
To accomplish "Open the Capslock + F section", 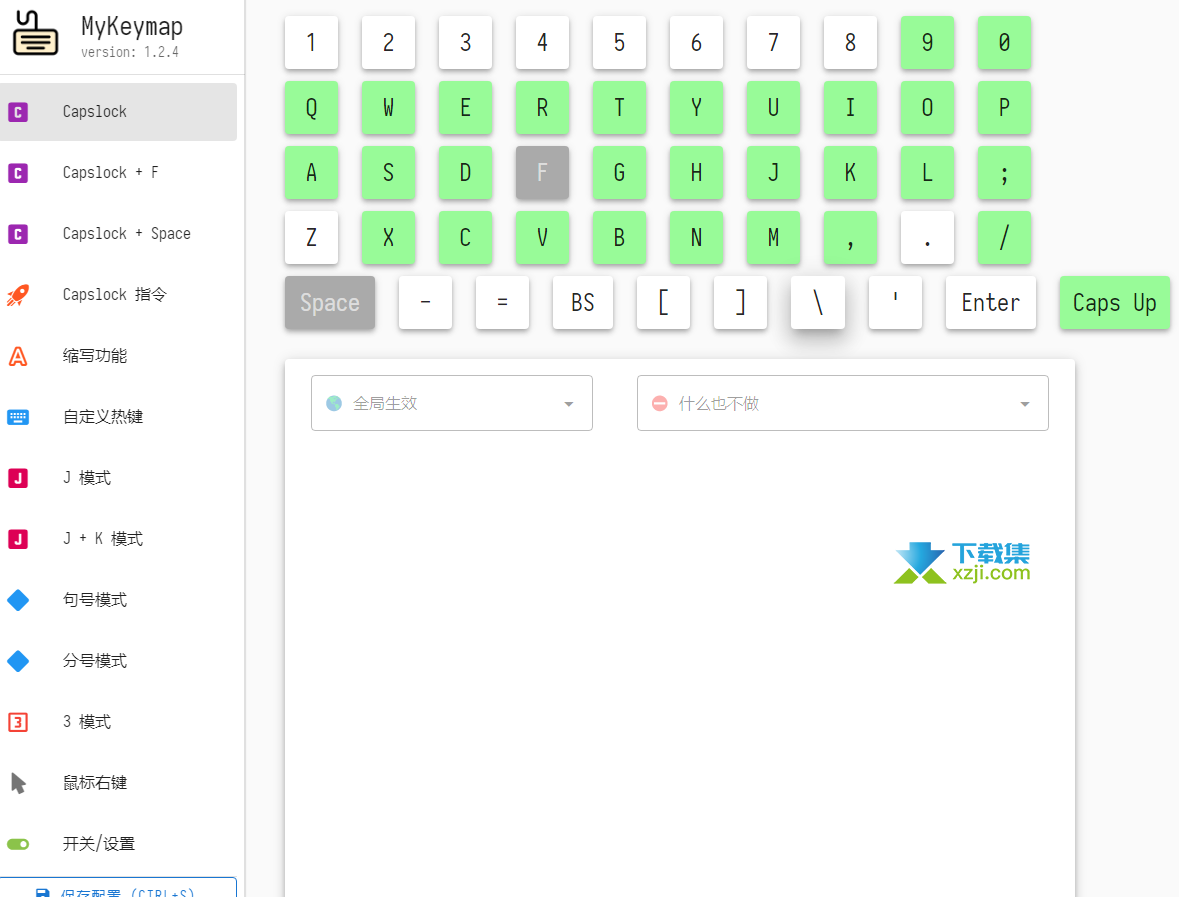I will point(118,173).
